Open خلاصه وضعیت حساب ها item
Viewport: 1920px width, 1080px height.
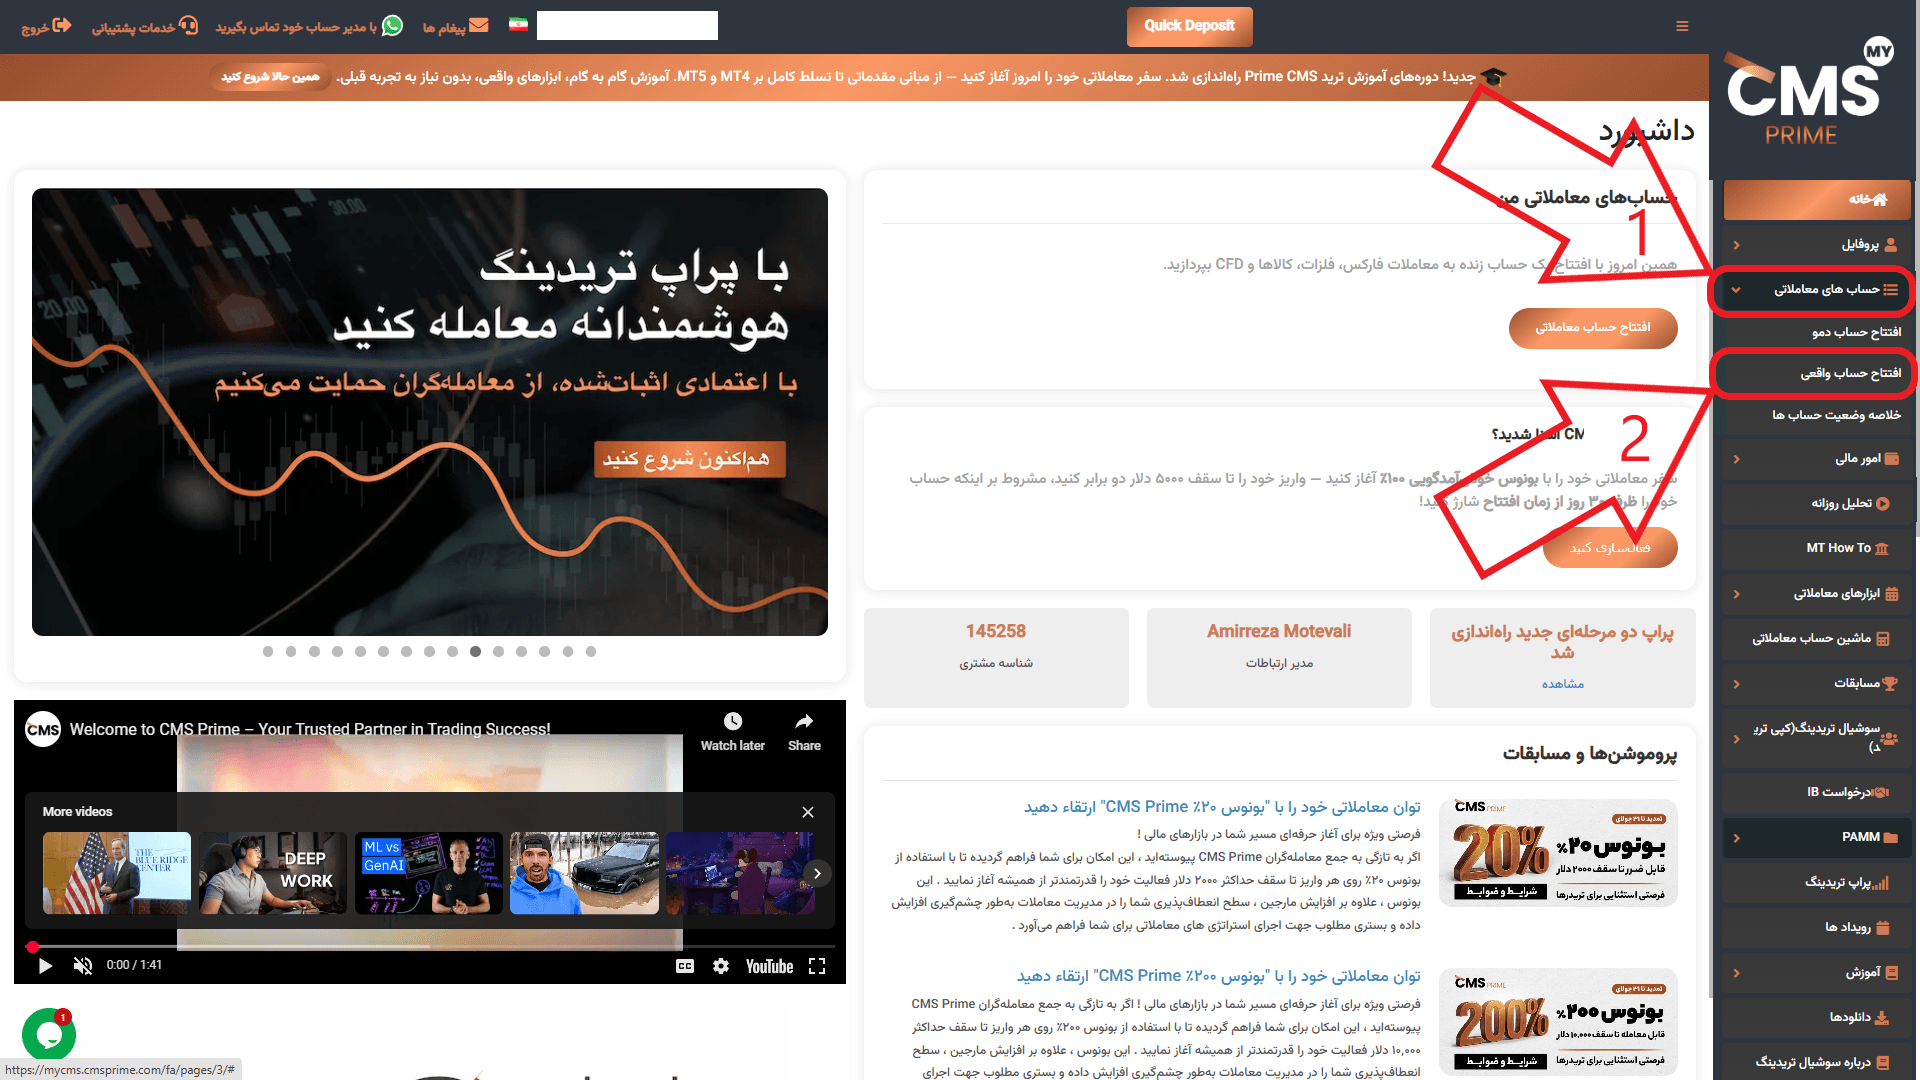[x=1837, y=415]
